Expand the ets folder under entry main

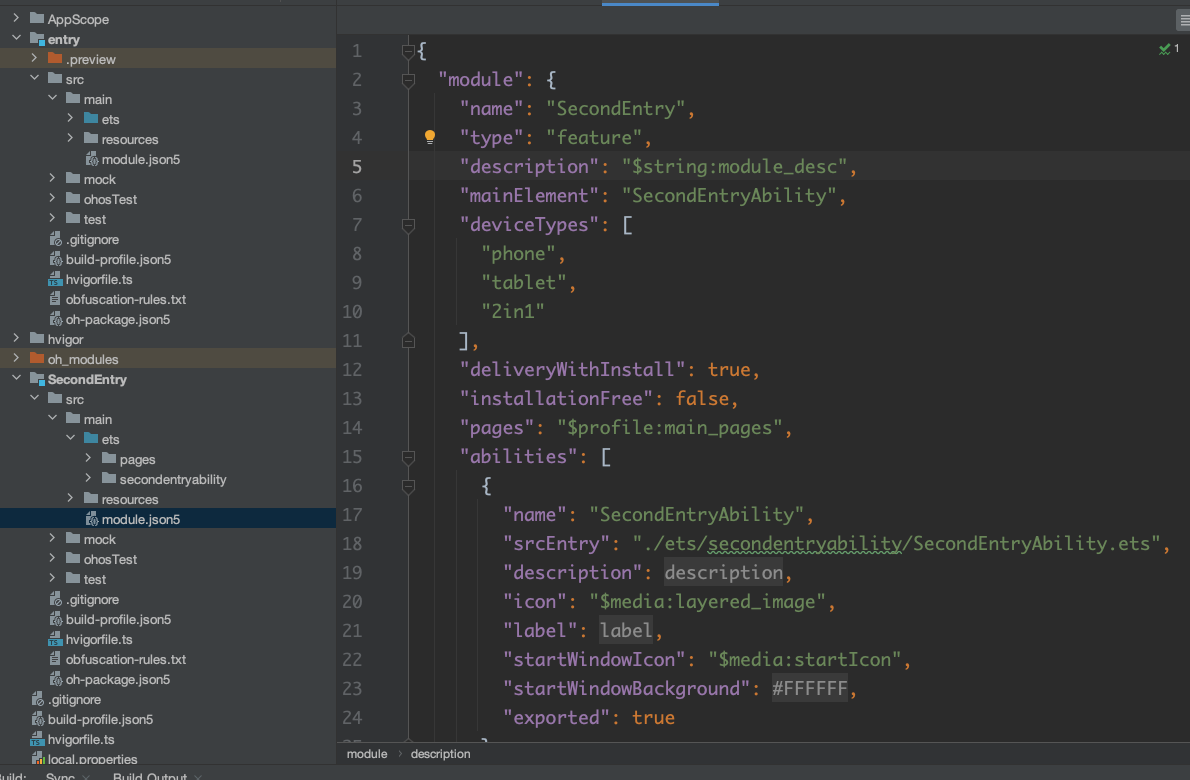pos(70,118)
